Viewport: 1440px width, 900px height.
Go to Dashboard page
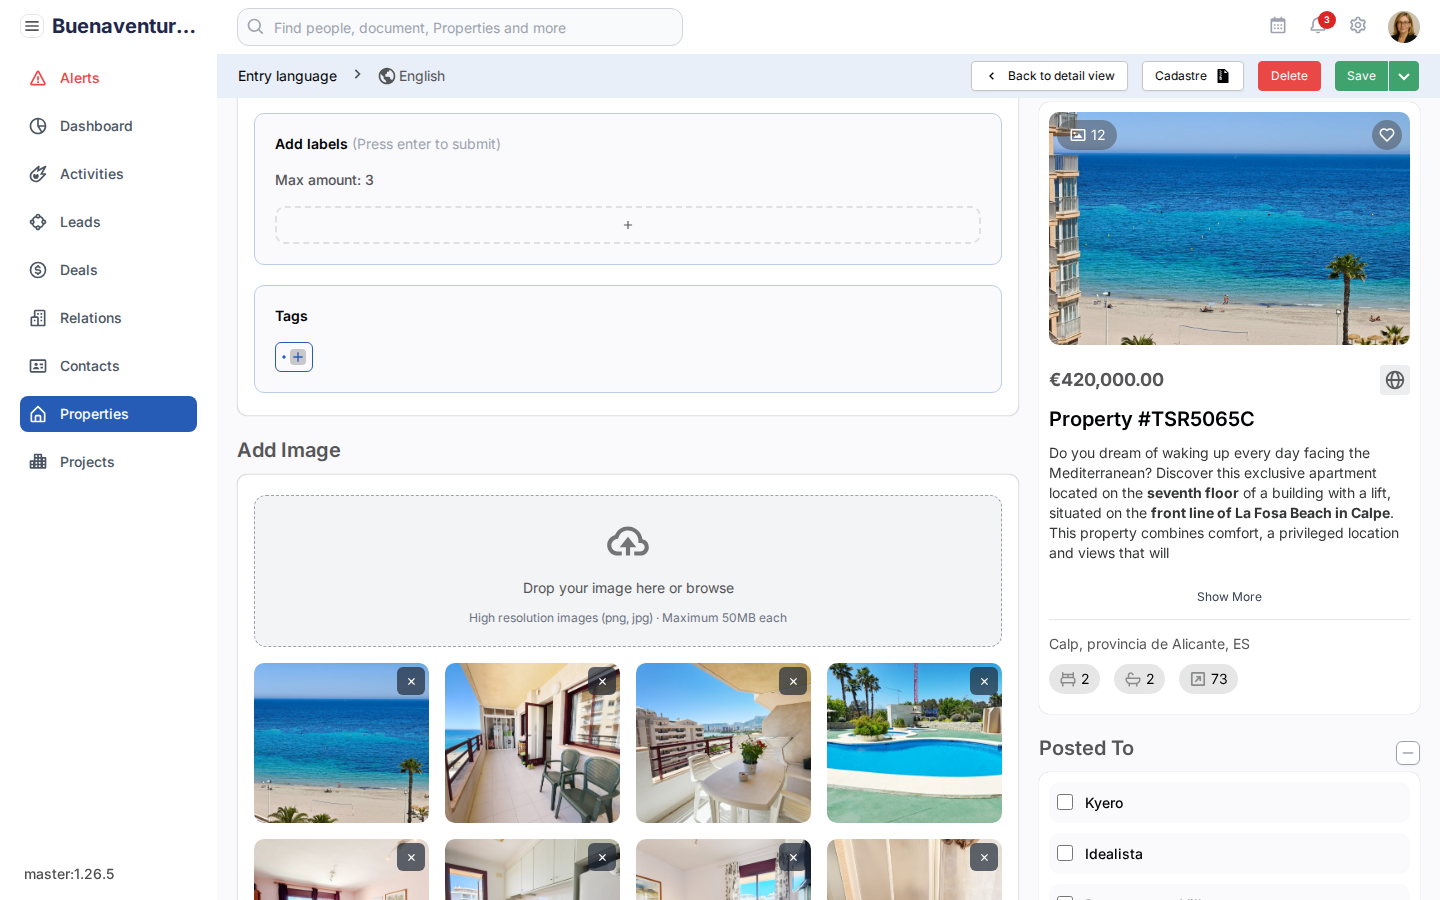(108, 126)
